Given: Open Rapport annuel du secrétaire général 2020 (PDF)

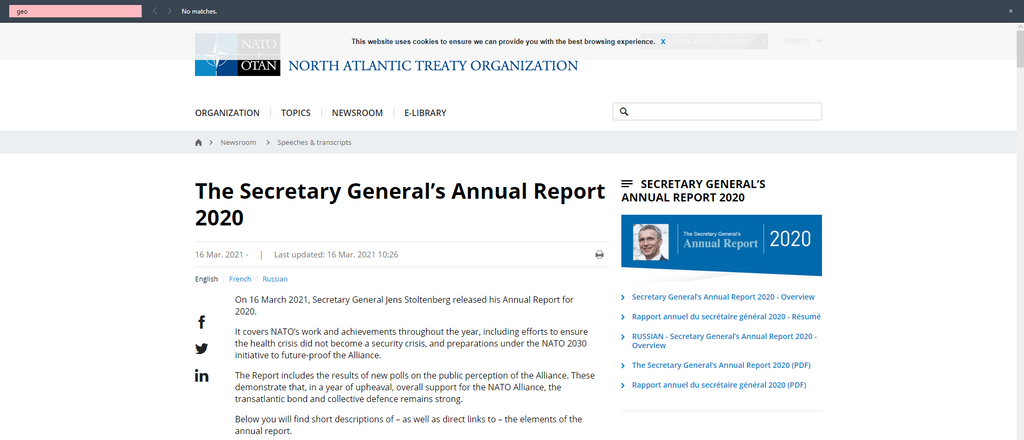Looking at the screenshot, I should point(719,385).
